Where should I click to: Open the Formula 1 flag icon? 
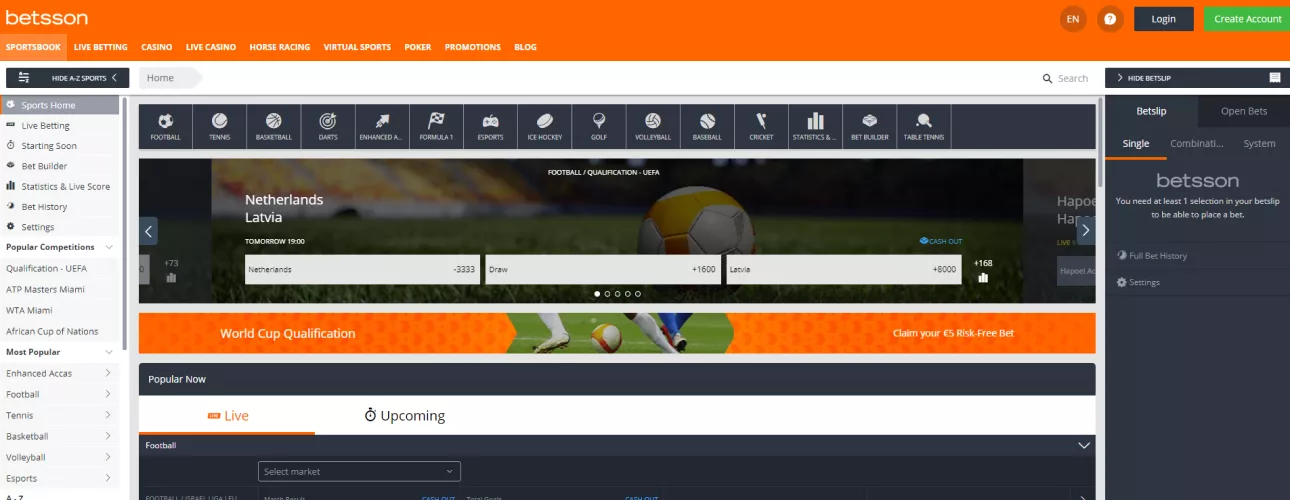pos(436,126)
